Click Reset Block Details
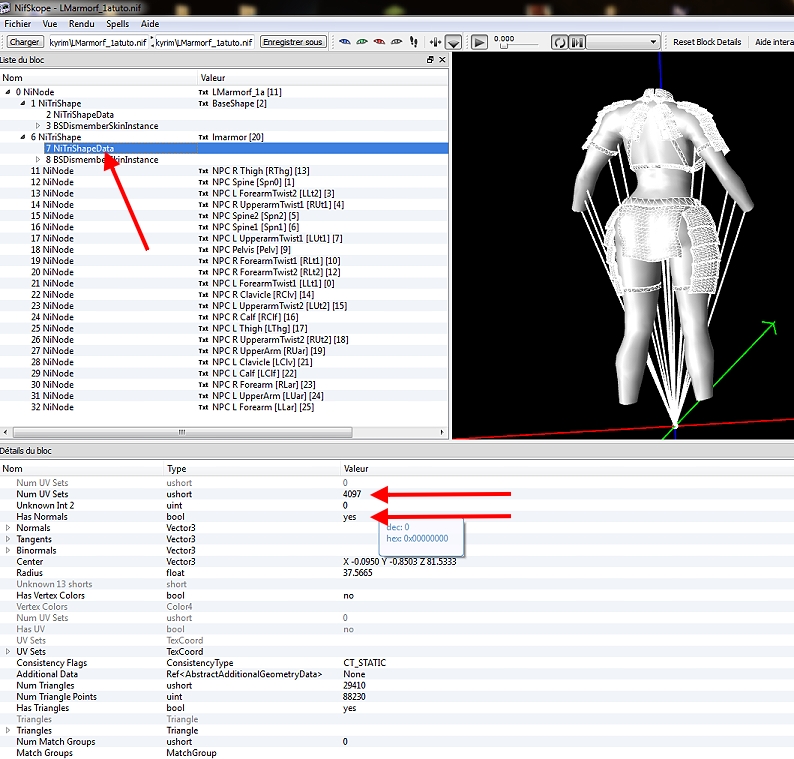 point(707,42)
